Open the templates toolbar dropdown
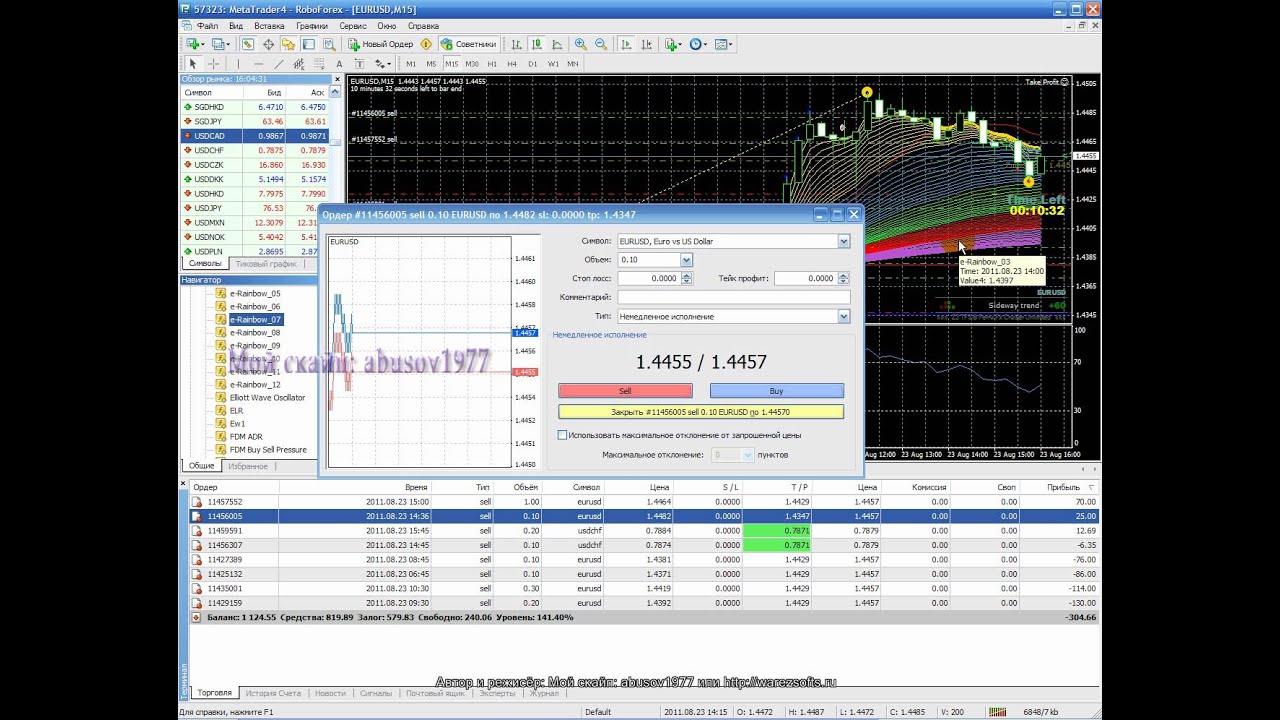 click(723, 44)
